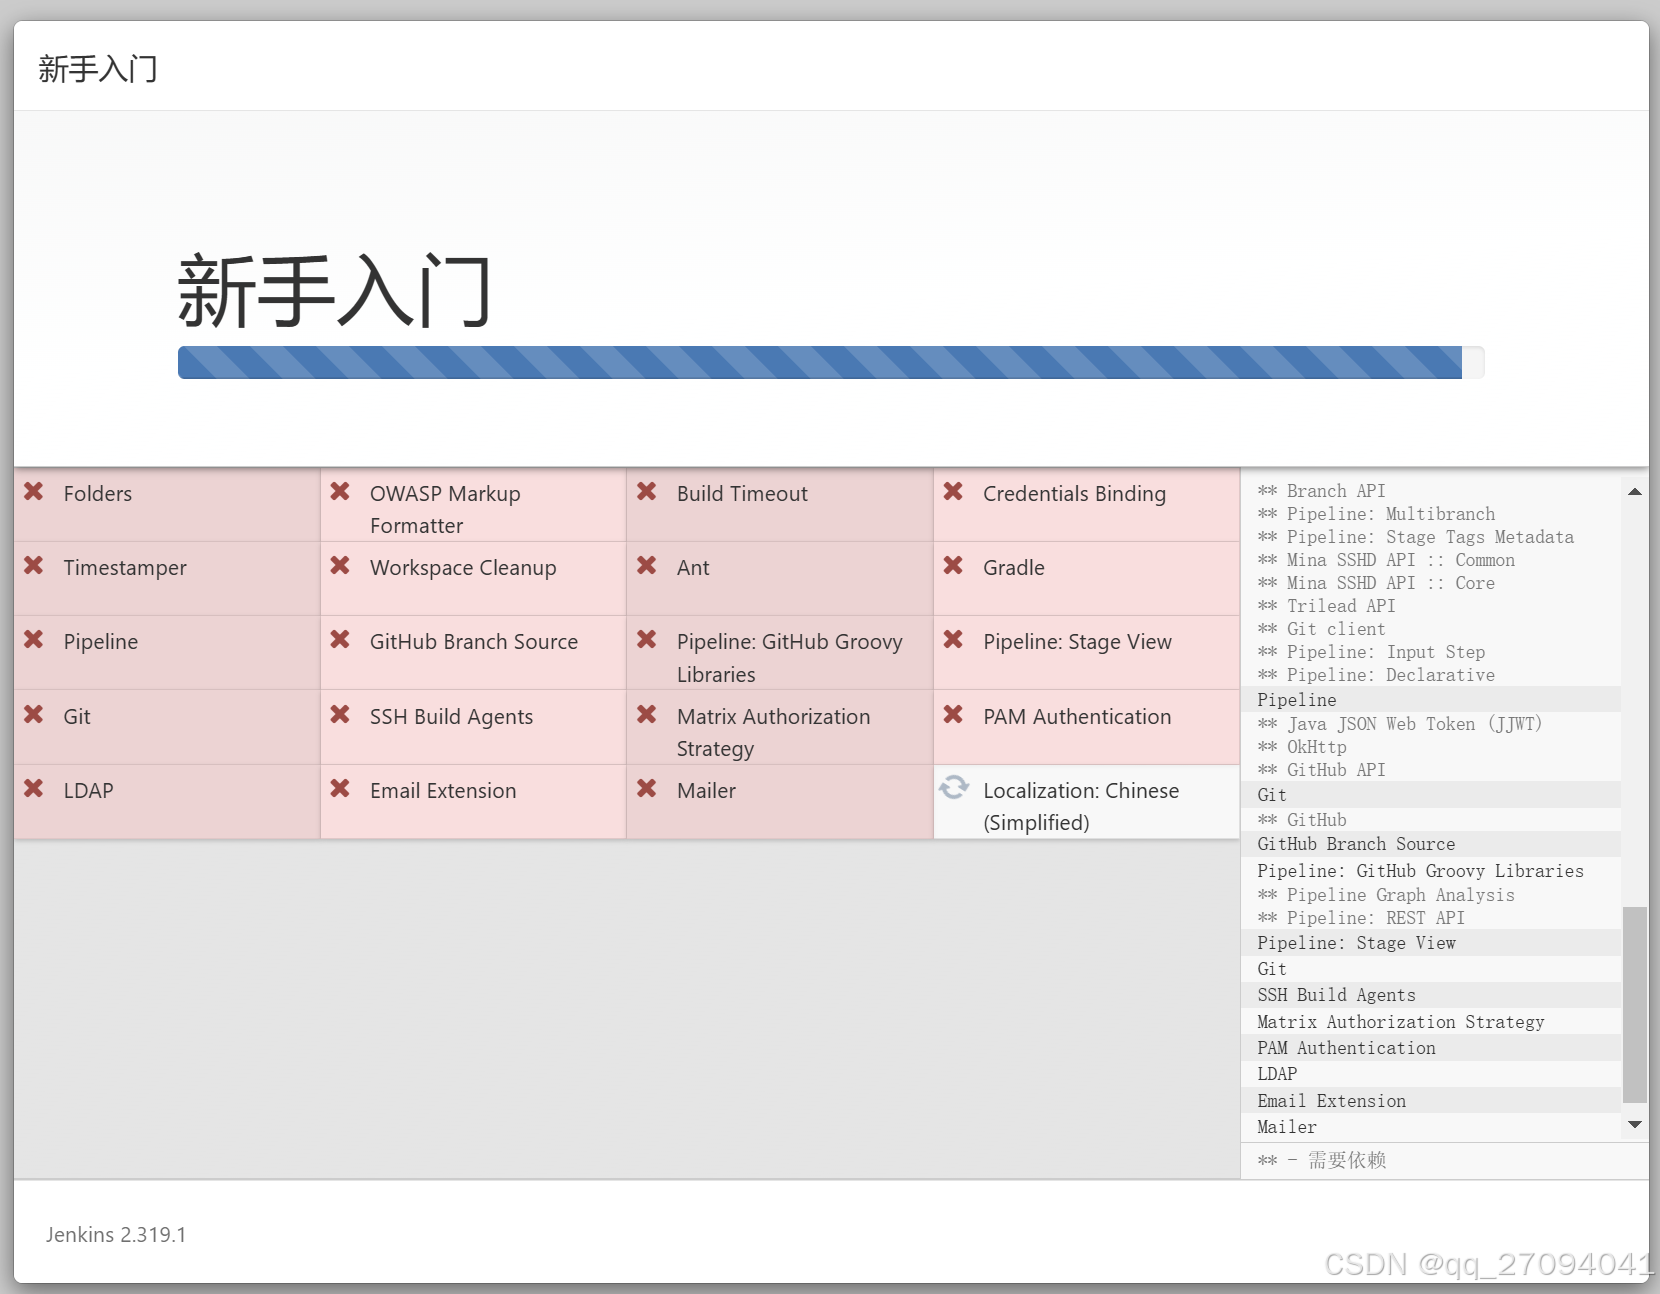
Task: Click the scrollbar down arrow on plugin list
Action: (x=1636, y=1124)
